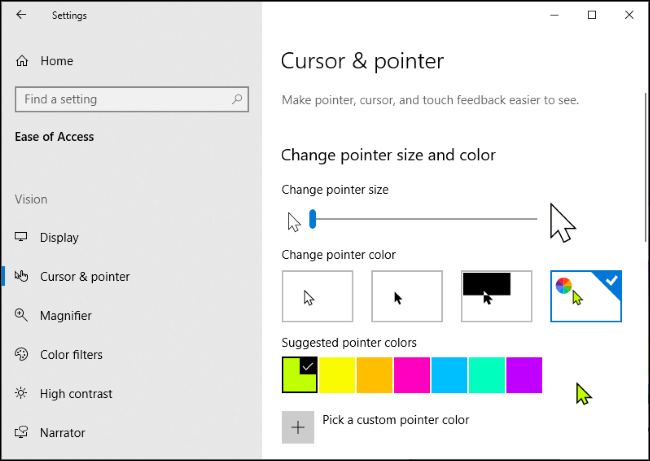Click the Make pointer, cursor easier to see description
The image size is (650, 461).
(430, 100)
